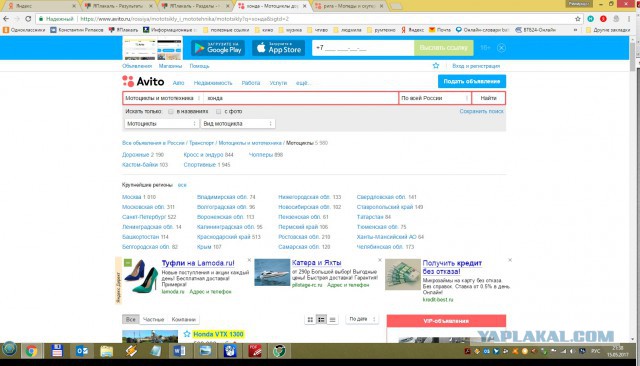Viewport: 640px width, 366px height.
Task: Close the Яндекс browser tab
Action: (74, 6)
